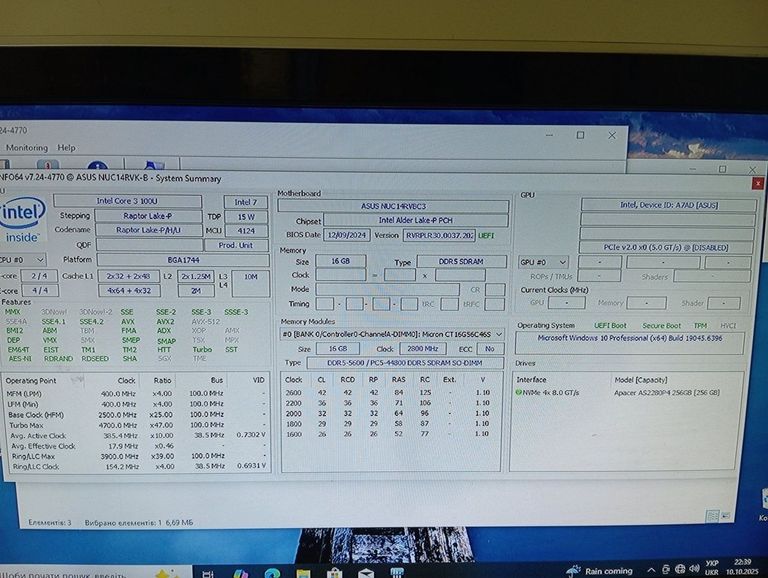The image size is (768, 578).
Task: Open Microsoft Edge from the taskbar
Action: (272, 573)
